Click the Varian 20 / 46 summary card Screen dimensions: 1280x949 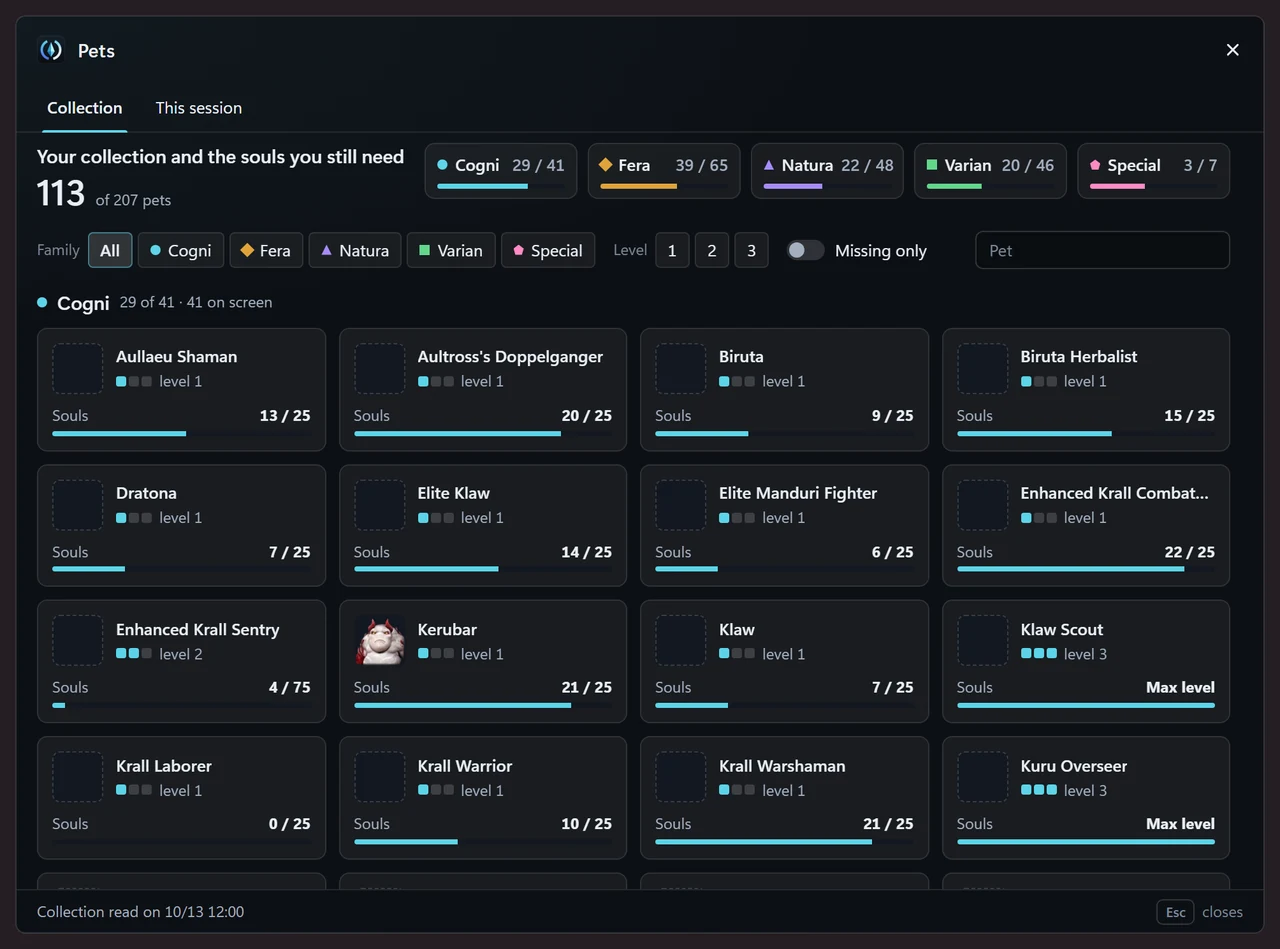click(990, 171)
